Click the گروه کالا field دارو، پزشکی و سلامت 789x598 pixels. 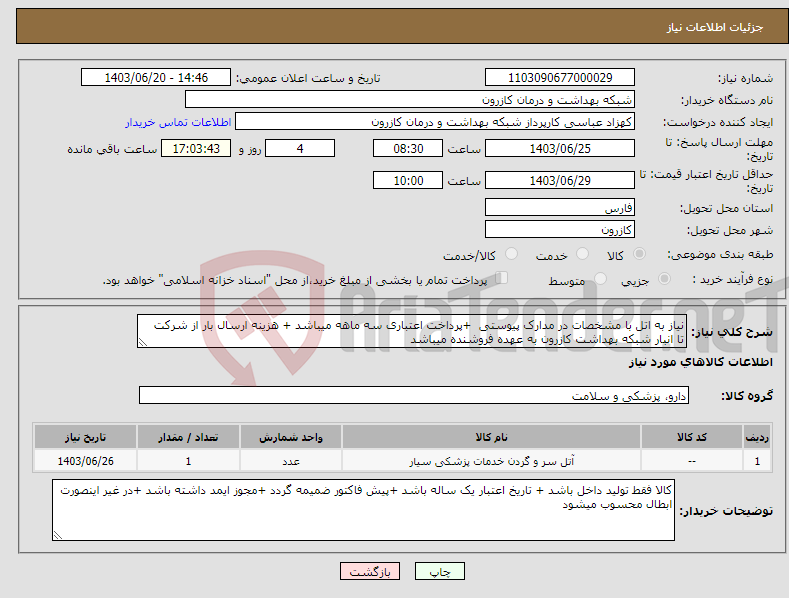pyautogui.click(x=414, y=396)
